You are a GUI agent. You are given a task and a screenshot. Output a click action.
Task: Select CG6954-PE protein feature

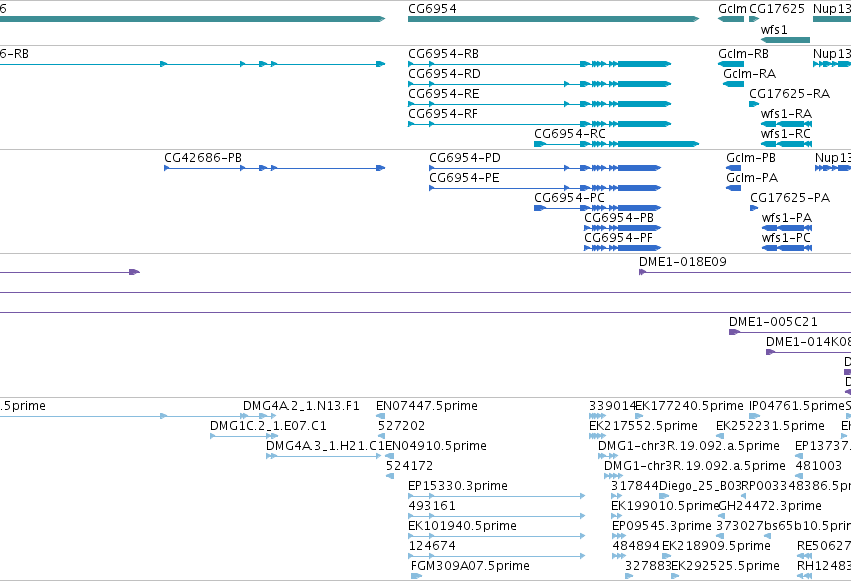(545, 188)
